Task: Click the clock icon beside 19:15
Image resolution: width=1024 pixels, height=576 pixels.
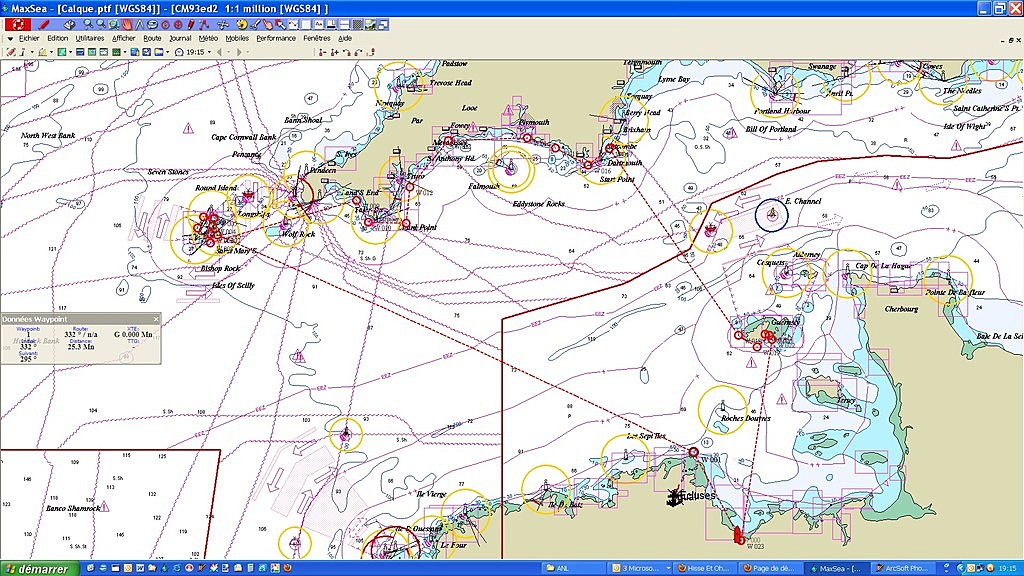Action: point(179,52)
